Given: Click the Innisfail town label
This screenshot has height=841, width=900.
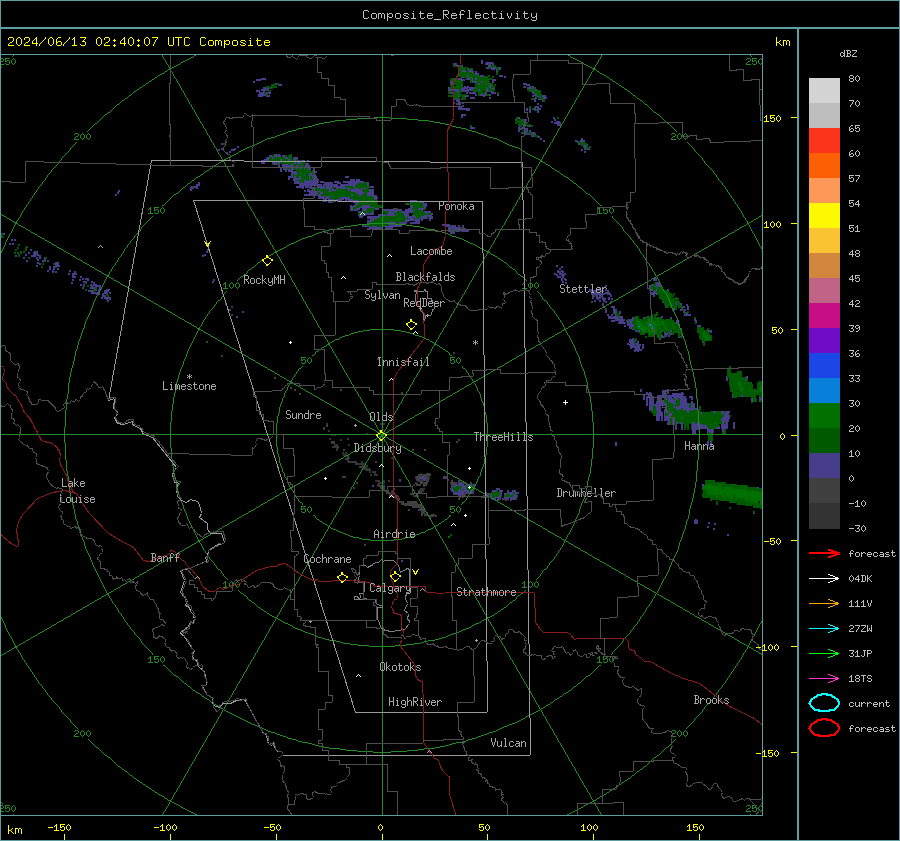Looking at the screenshot, I should pos(403,362).
